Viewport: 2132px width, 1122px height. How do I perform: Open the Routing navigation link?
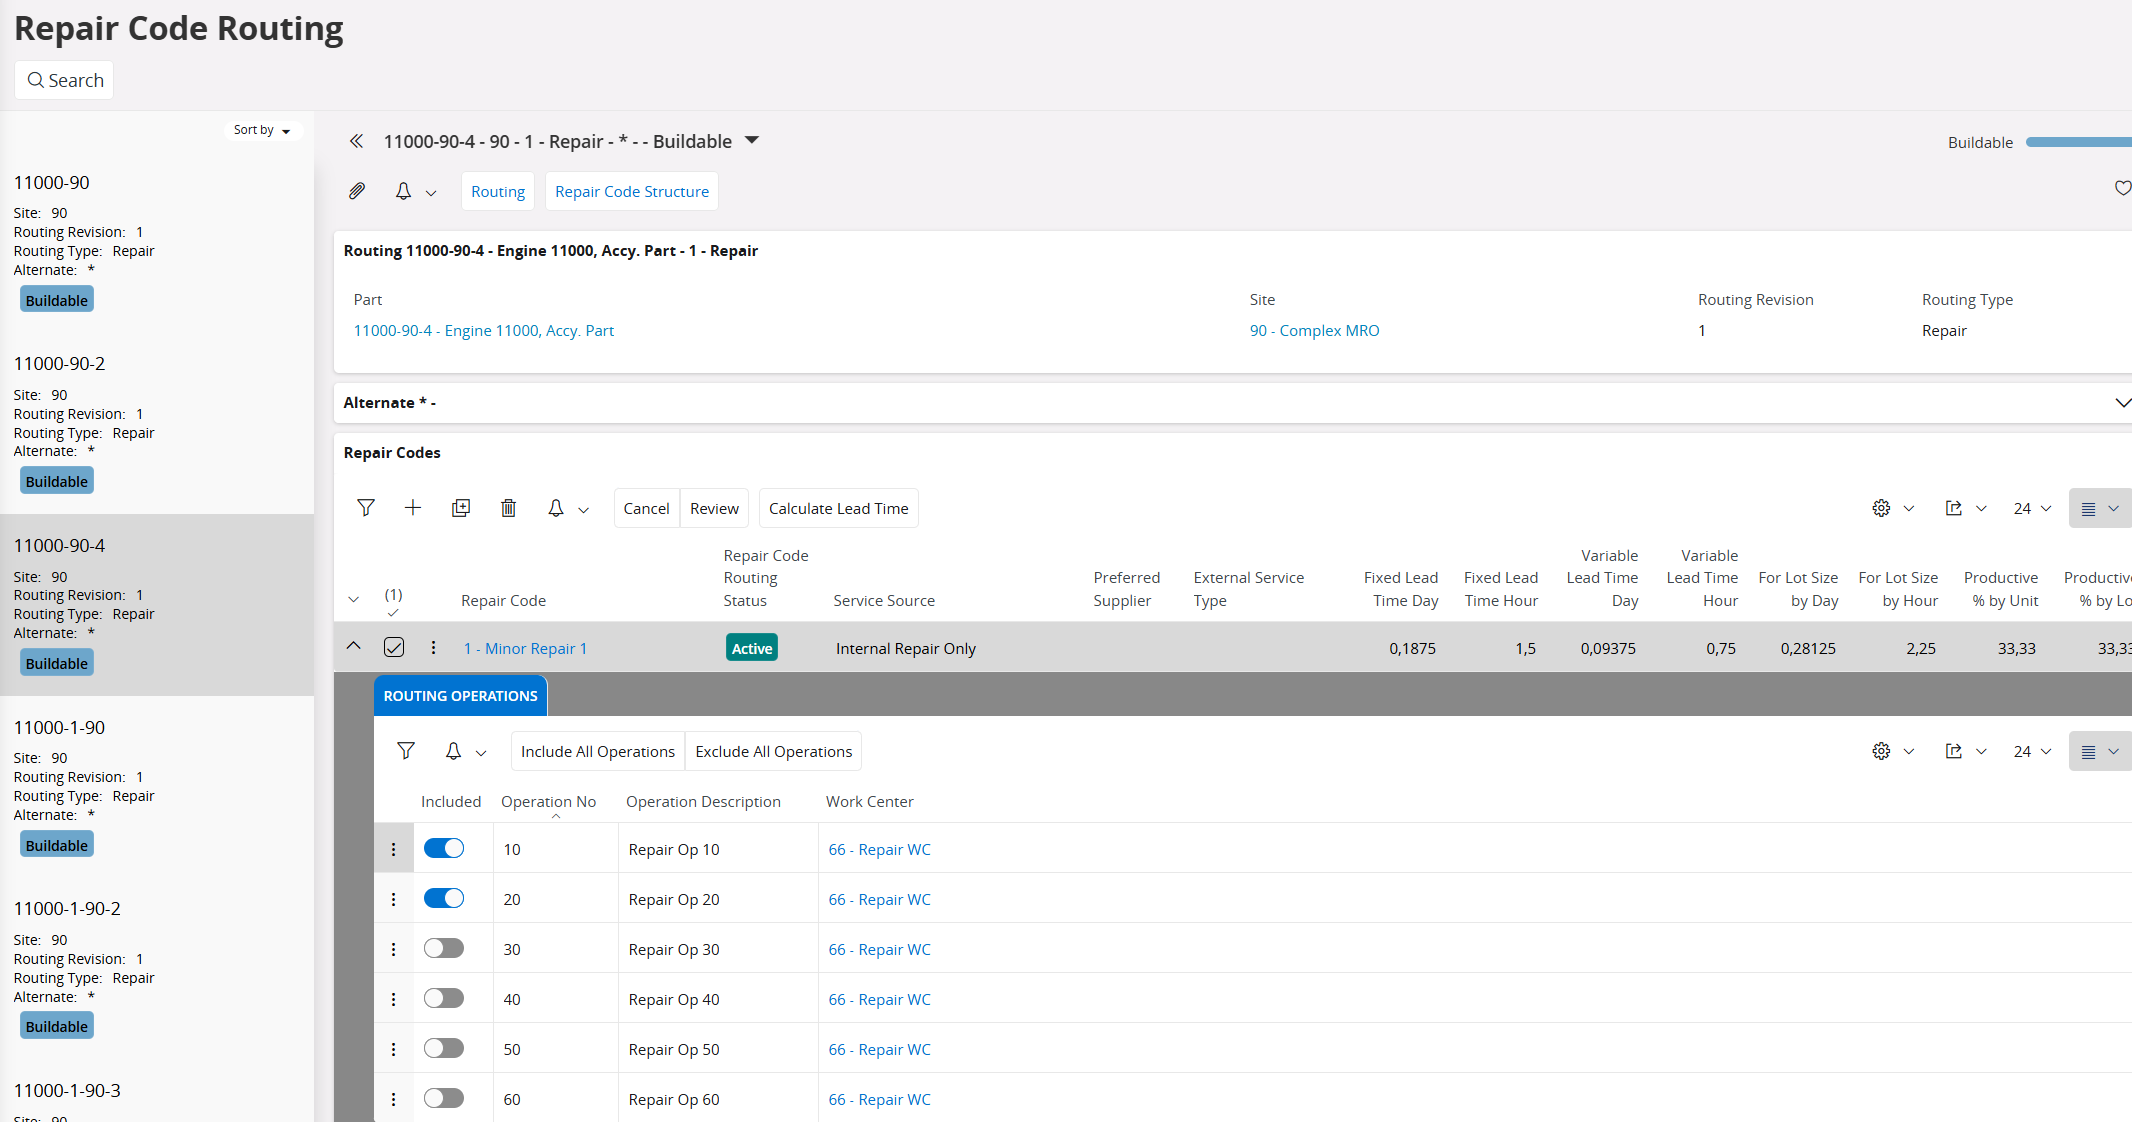coord(498,191)
